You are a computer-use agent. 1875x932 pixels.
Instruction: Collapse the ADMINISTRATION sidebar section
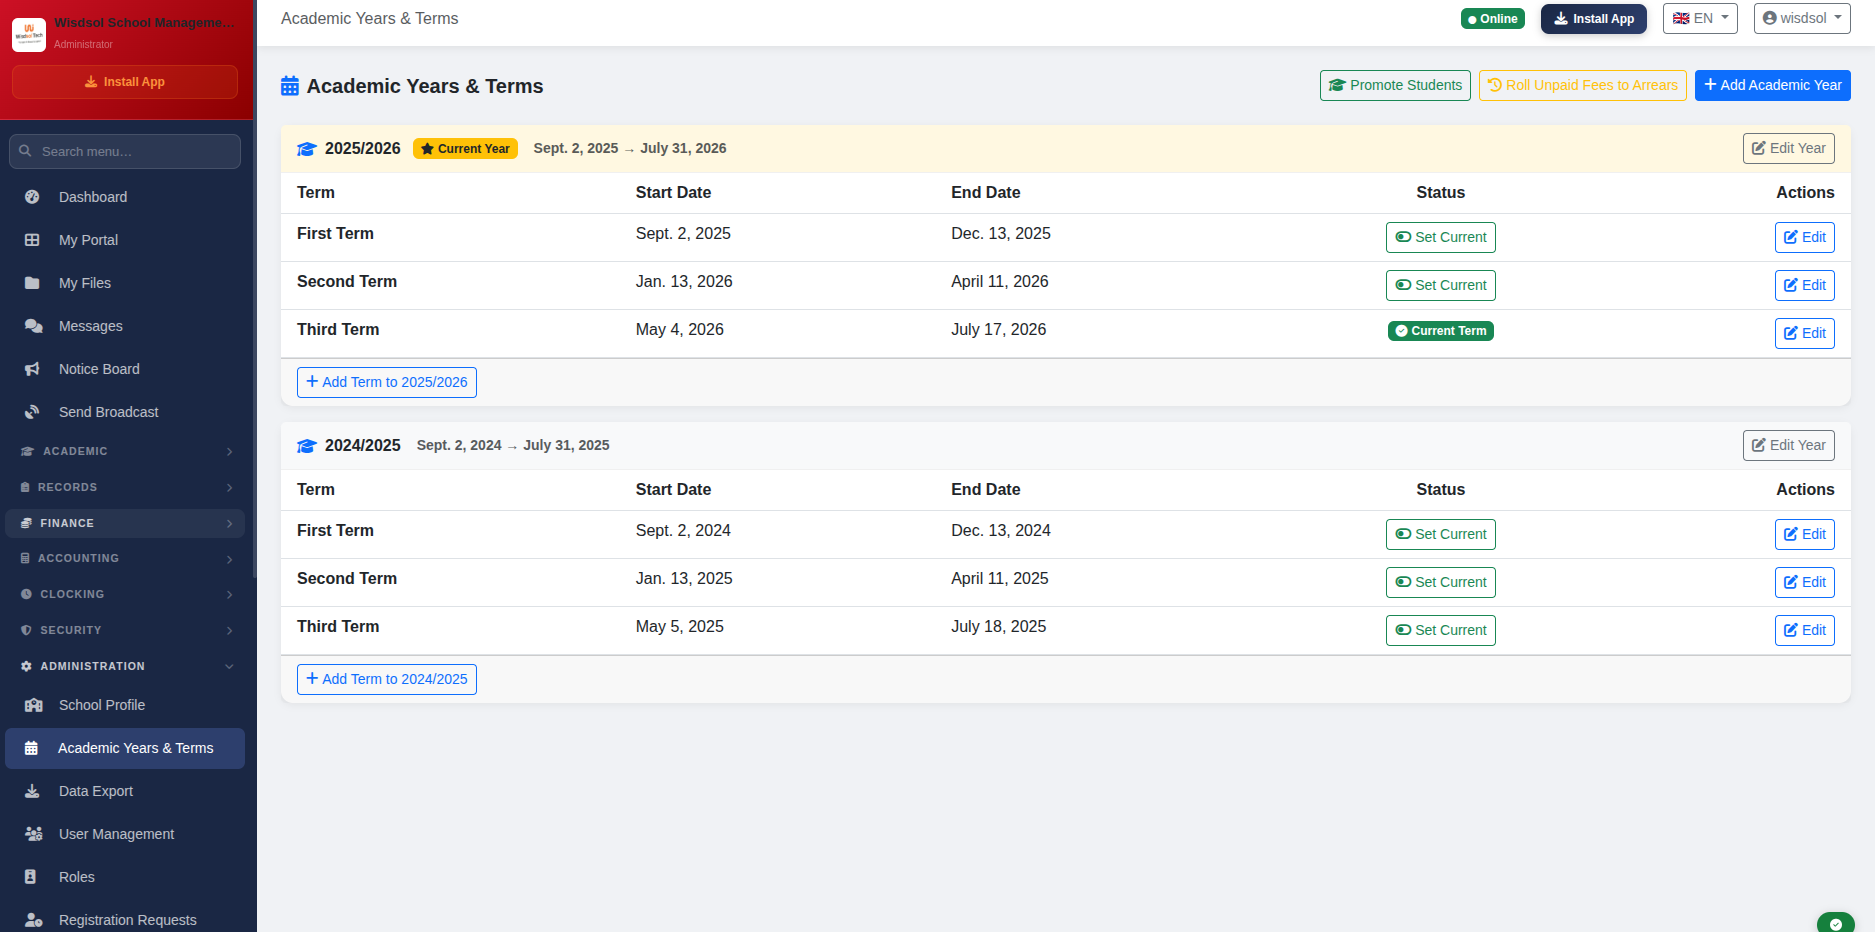(127, 666)
